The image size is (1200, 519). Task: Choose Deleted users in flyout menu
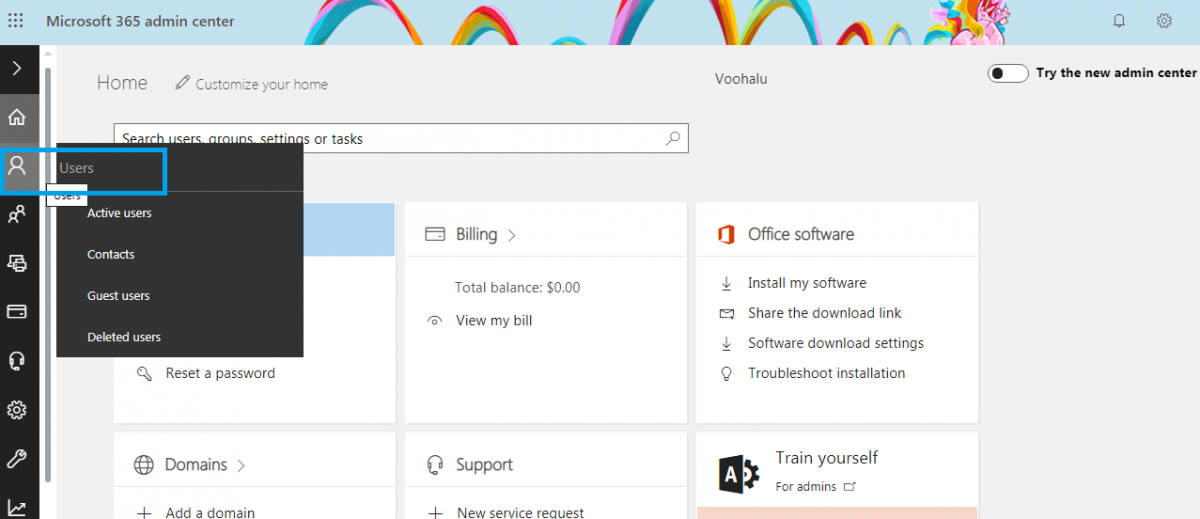point(123,337)
